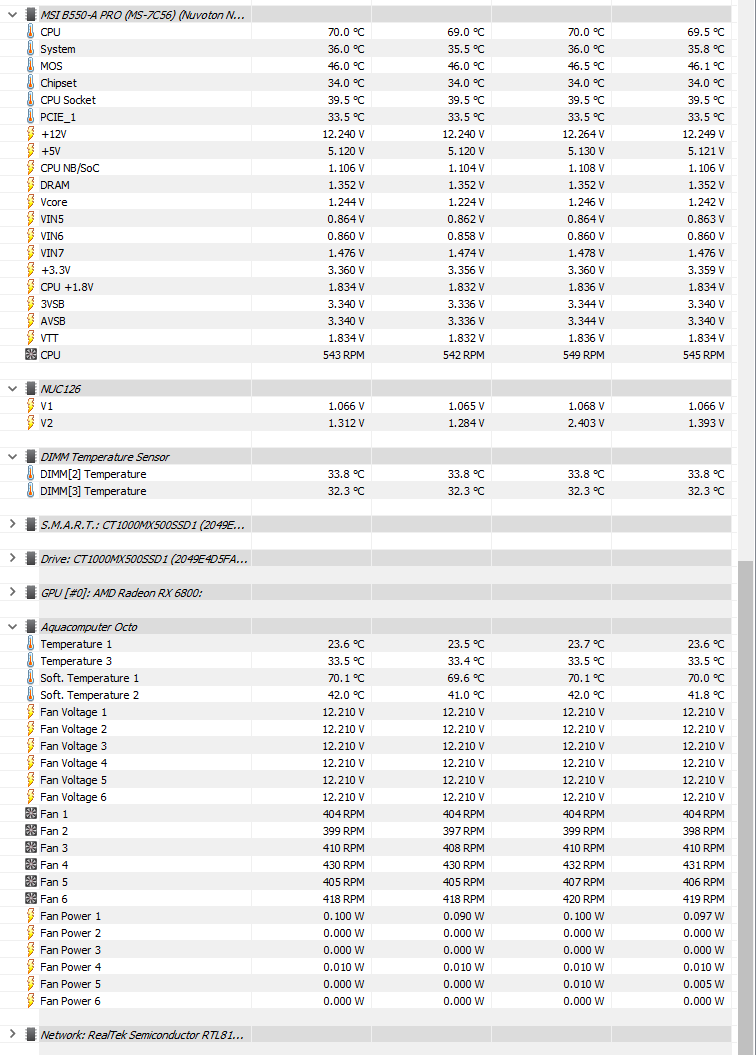The width and height of the screenshot is (756, 1055).
Task: Select the Fan Power 4 row label
Action: 71,967
